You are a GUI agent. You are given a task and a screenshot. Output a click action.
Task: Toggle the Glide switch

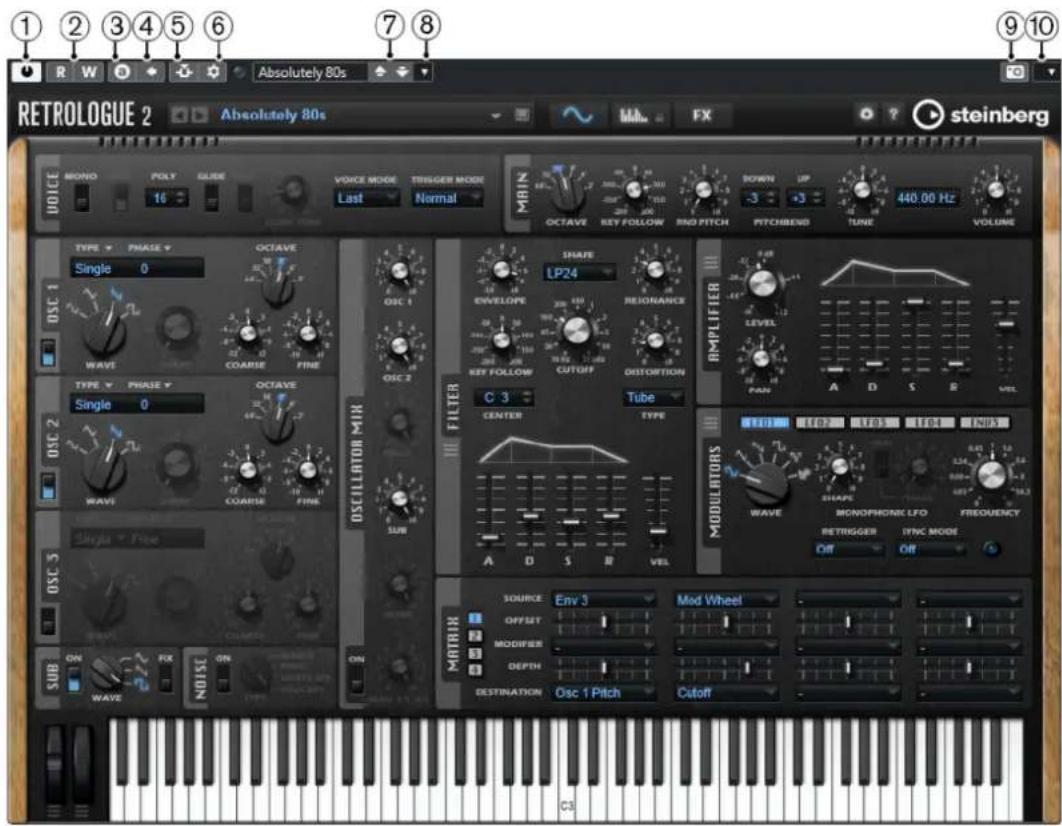click(x=211, y=198)
